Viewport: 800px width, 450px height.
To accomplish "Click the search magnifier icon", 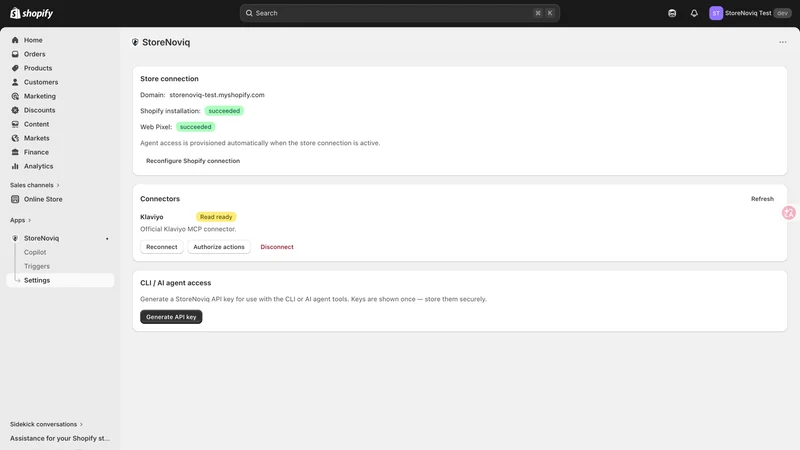I will pyautogui.click(x=249, y=13).
